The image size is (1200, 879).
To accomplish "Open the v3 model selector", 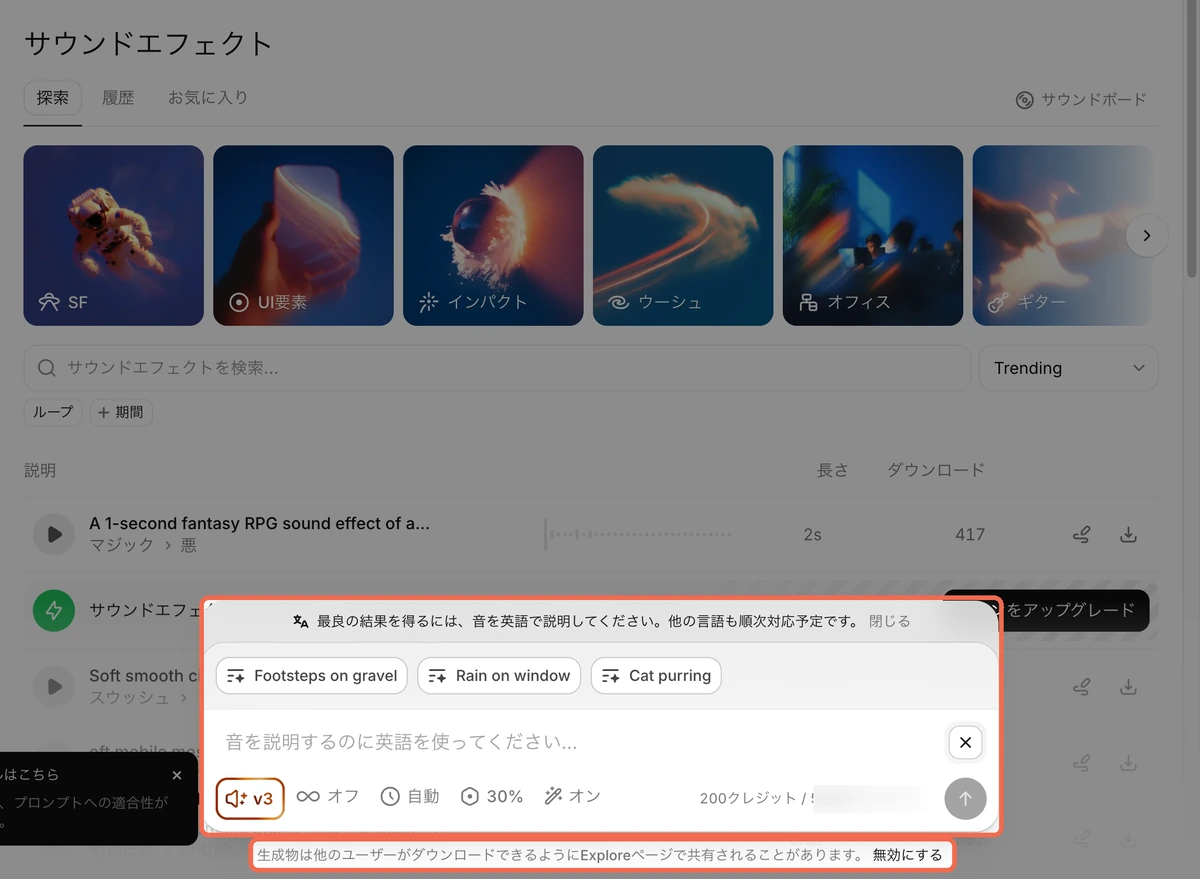I will tap(250, 798).
